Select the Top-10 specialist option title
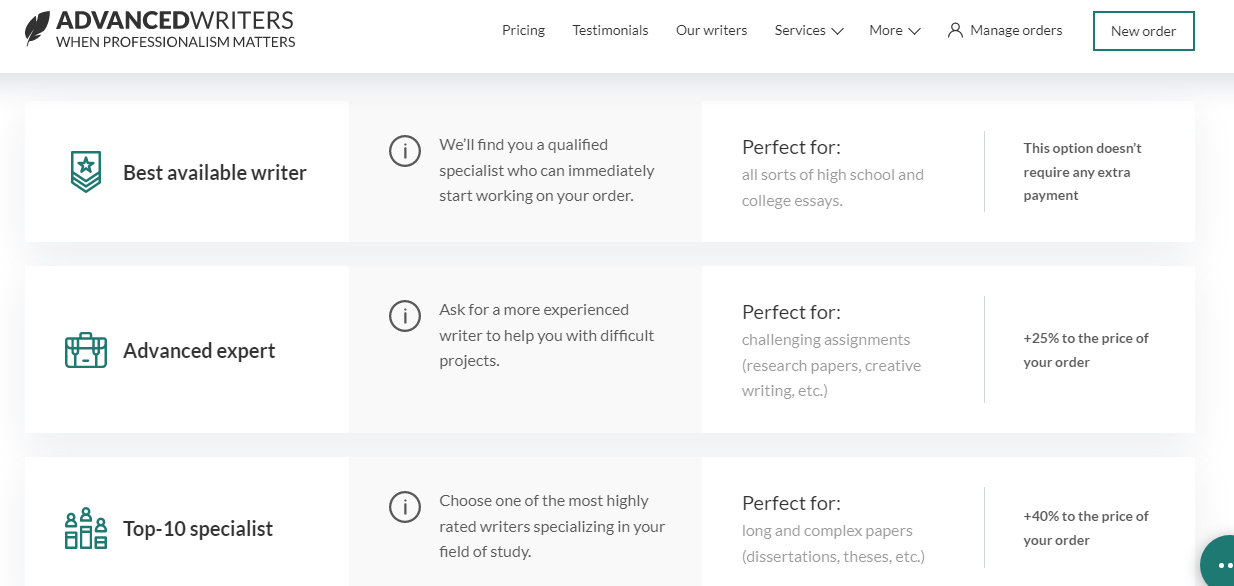The height and width of the screenshot is (586, 1234). [x=198, y=528]
